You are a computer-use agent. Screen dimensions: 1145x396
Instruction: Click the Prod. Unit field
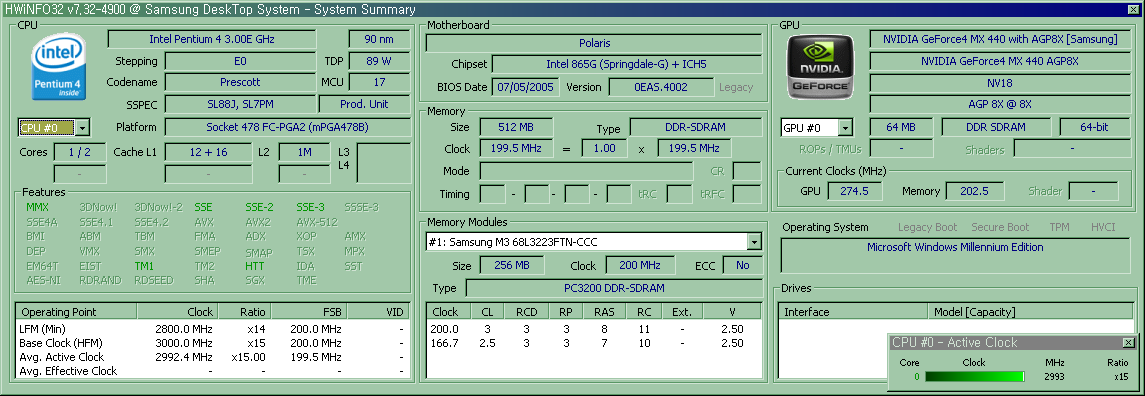(364, 104)
